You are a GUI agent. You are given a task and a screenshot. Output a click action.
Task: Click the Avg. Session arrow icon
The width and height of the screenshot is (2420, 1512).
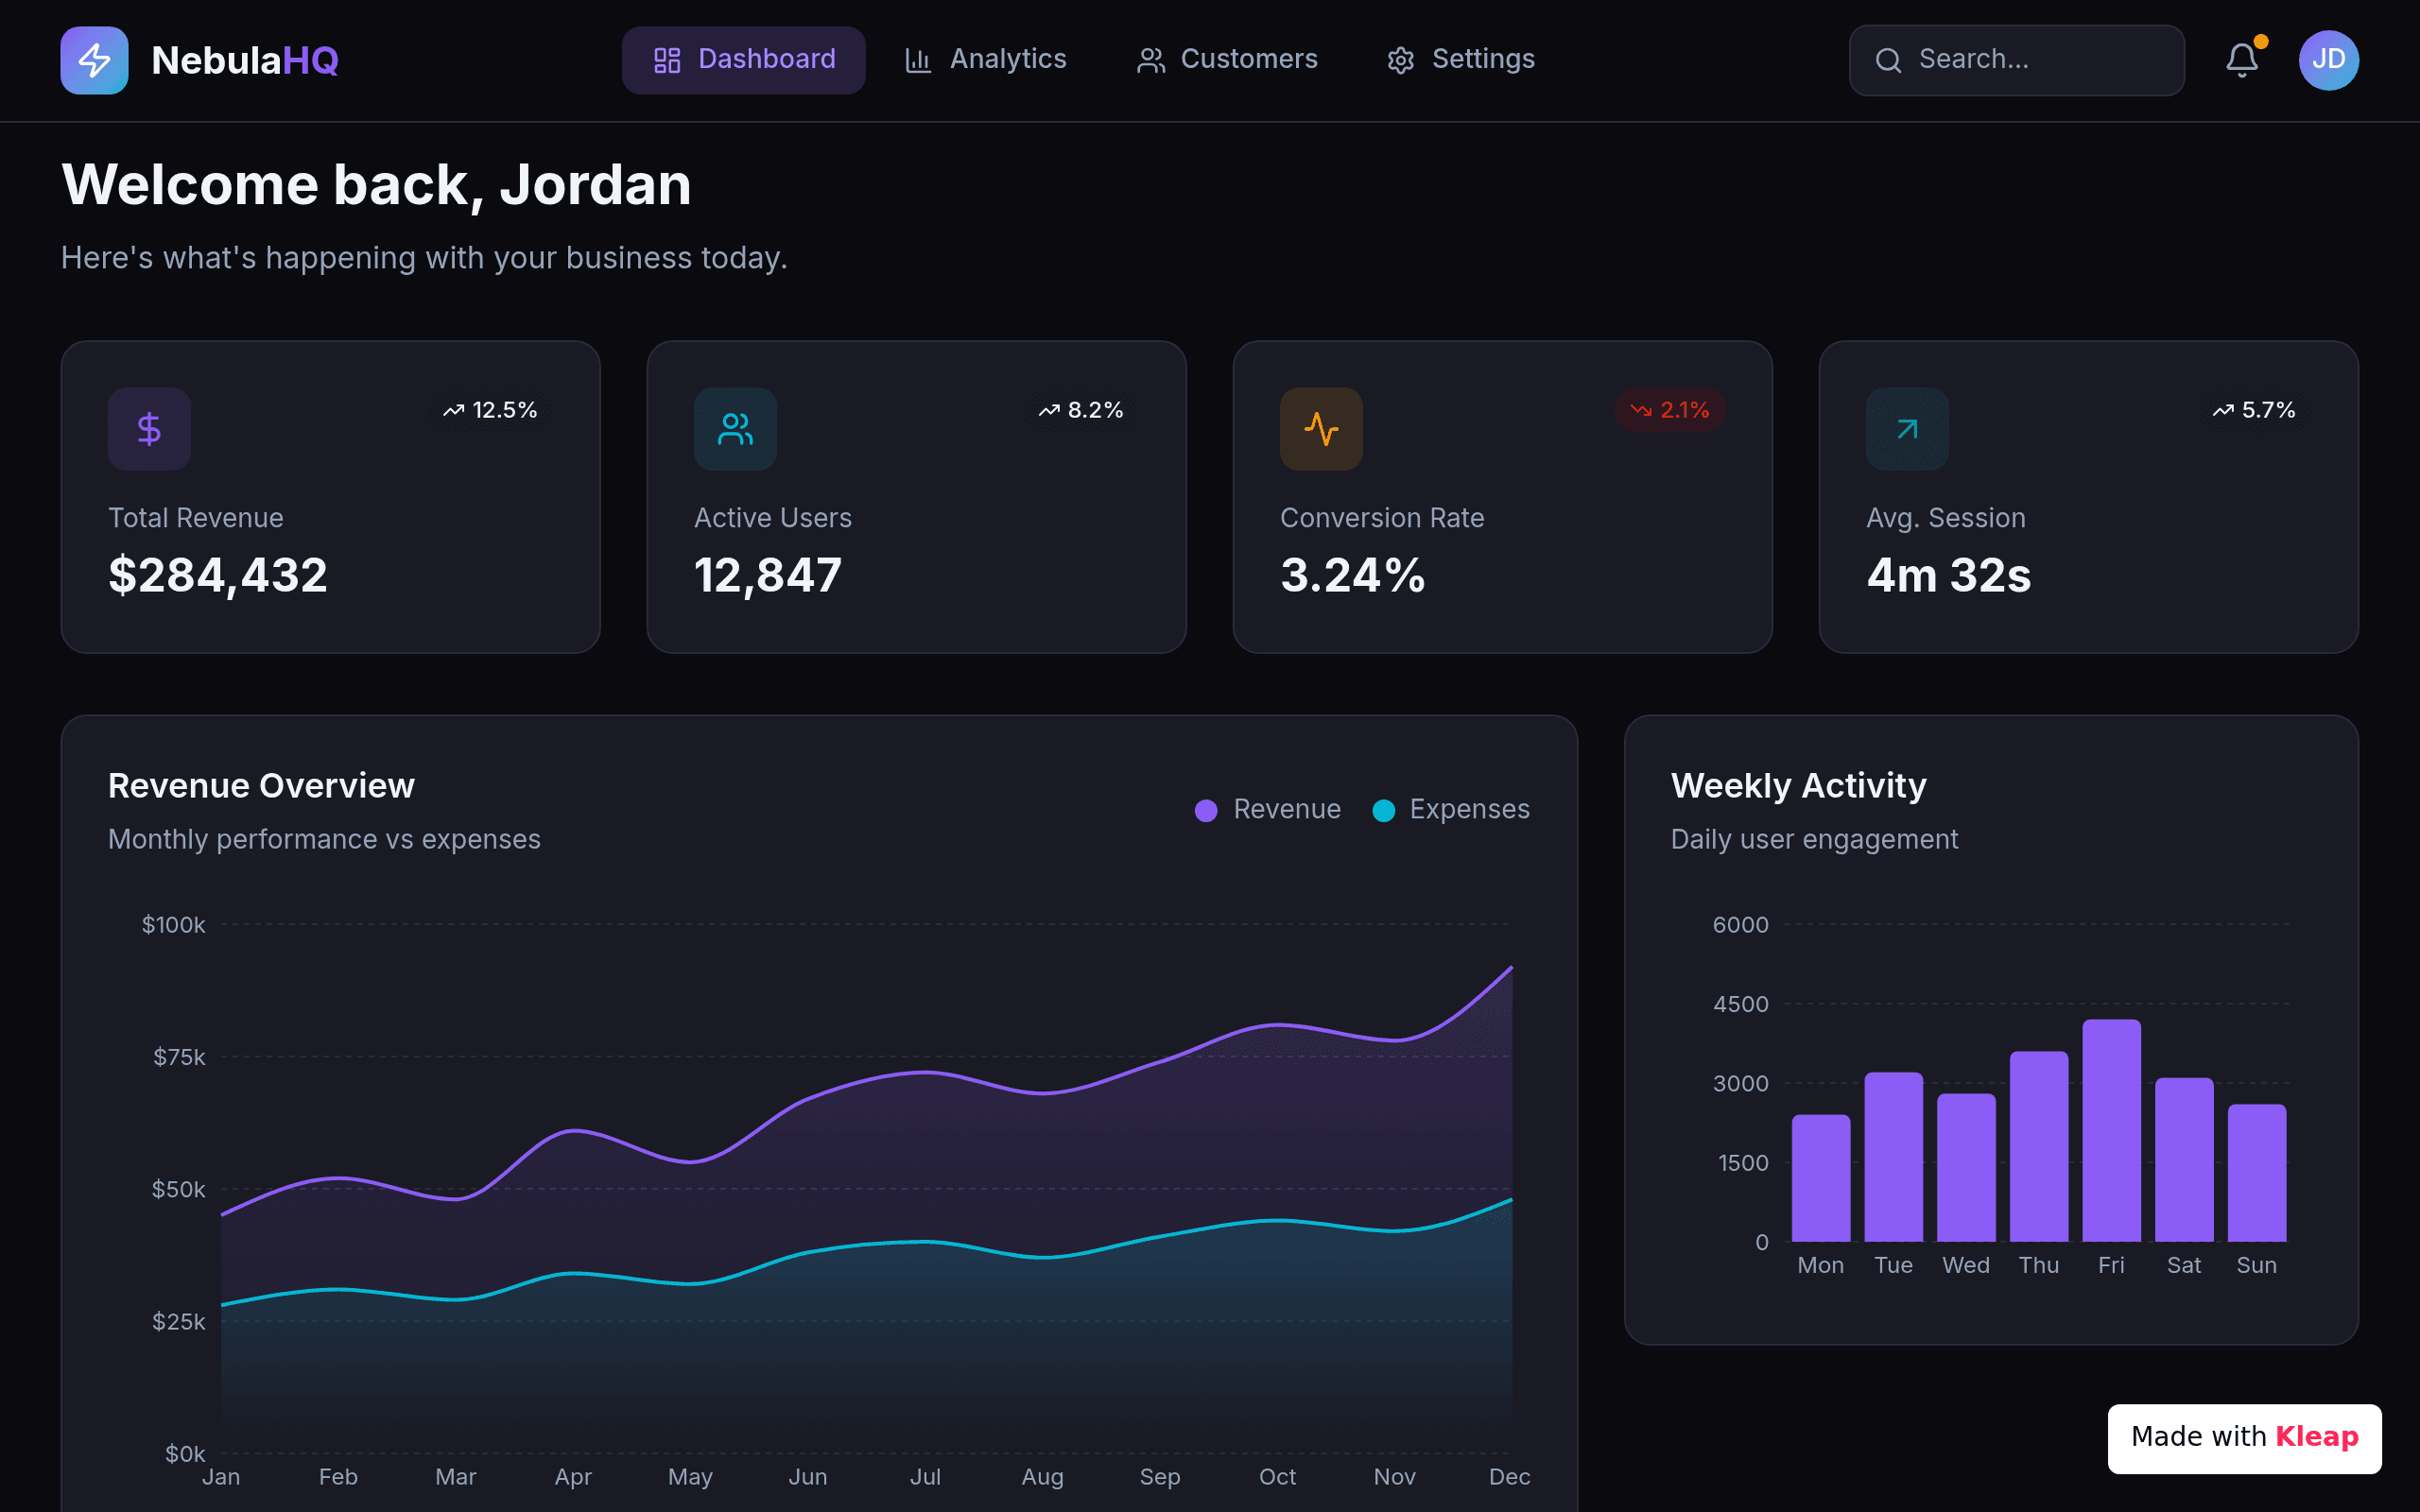1907,429
